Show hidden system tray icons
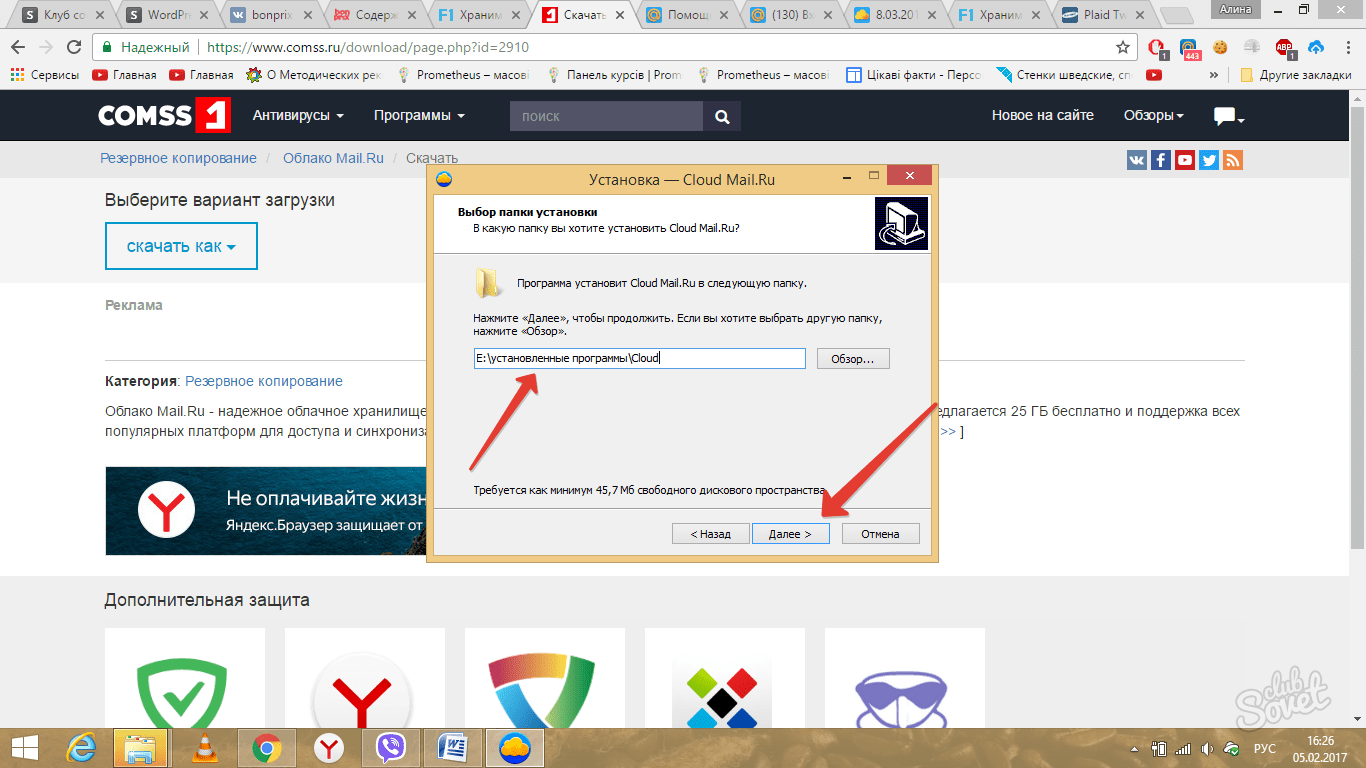Image resolution: width=1366 pixels, height=768 pixels. click(x=1136, y=748)
